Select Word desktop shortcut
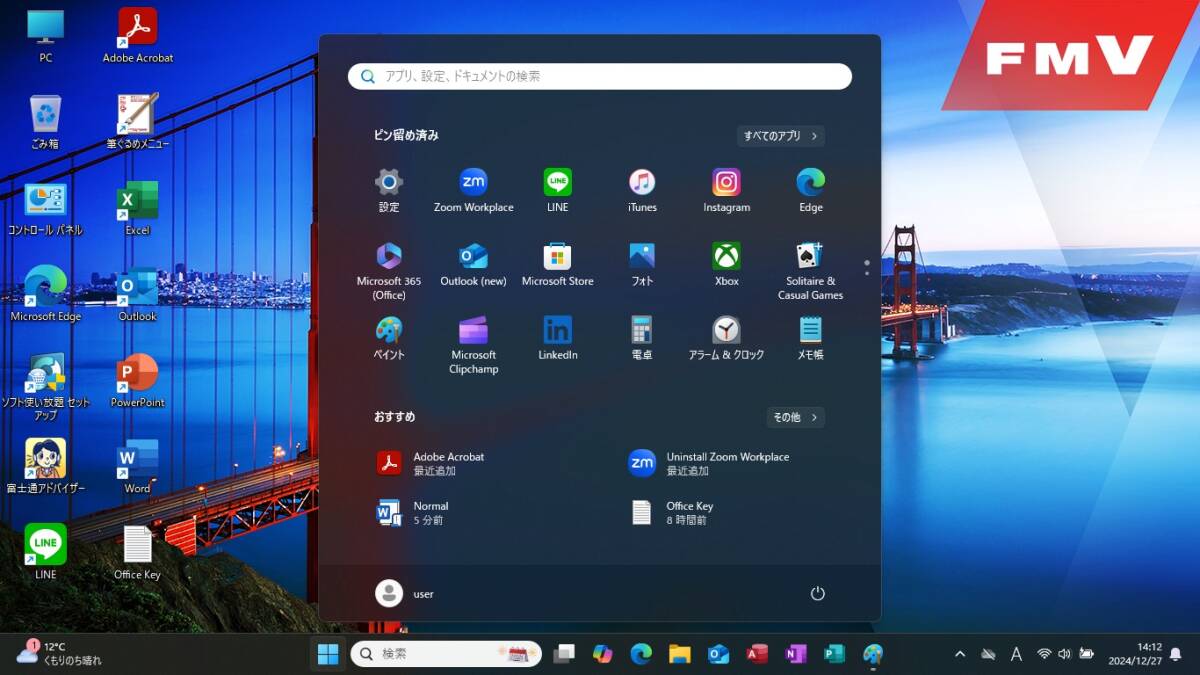Image resolution: width=1200 pixels, height=675 pixels. click(x=138, y=466)
